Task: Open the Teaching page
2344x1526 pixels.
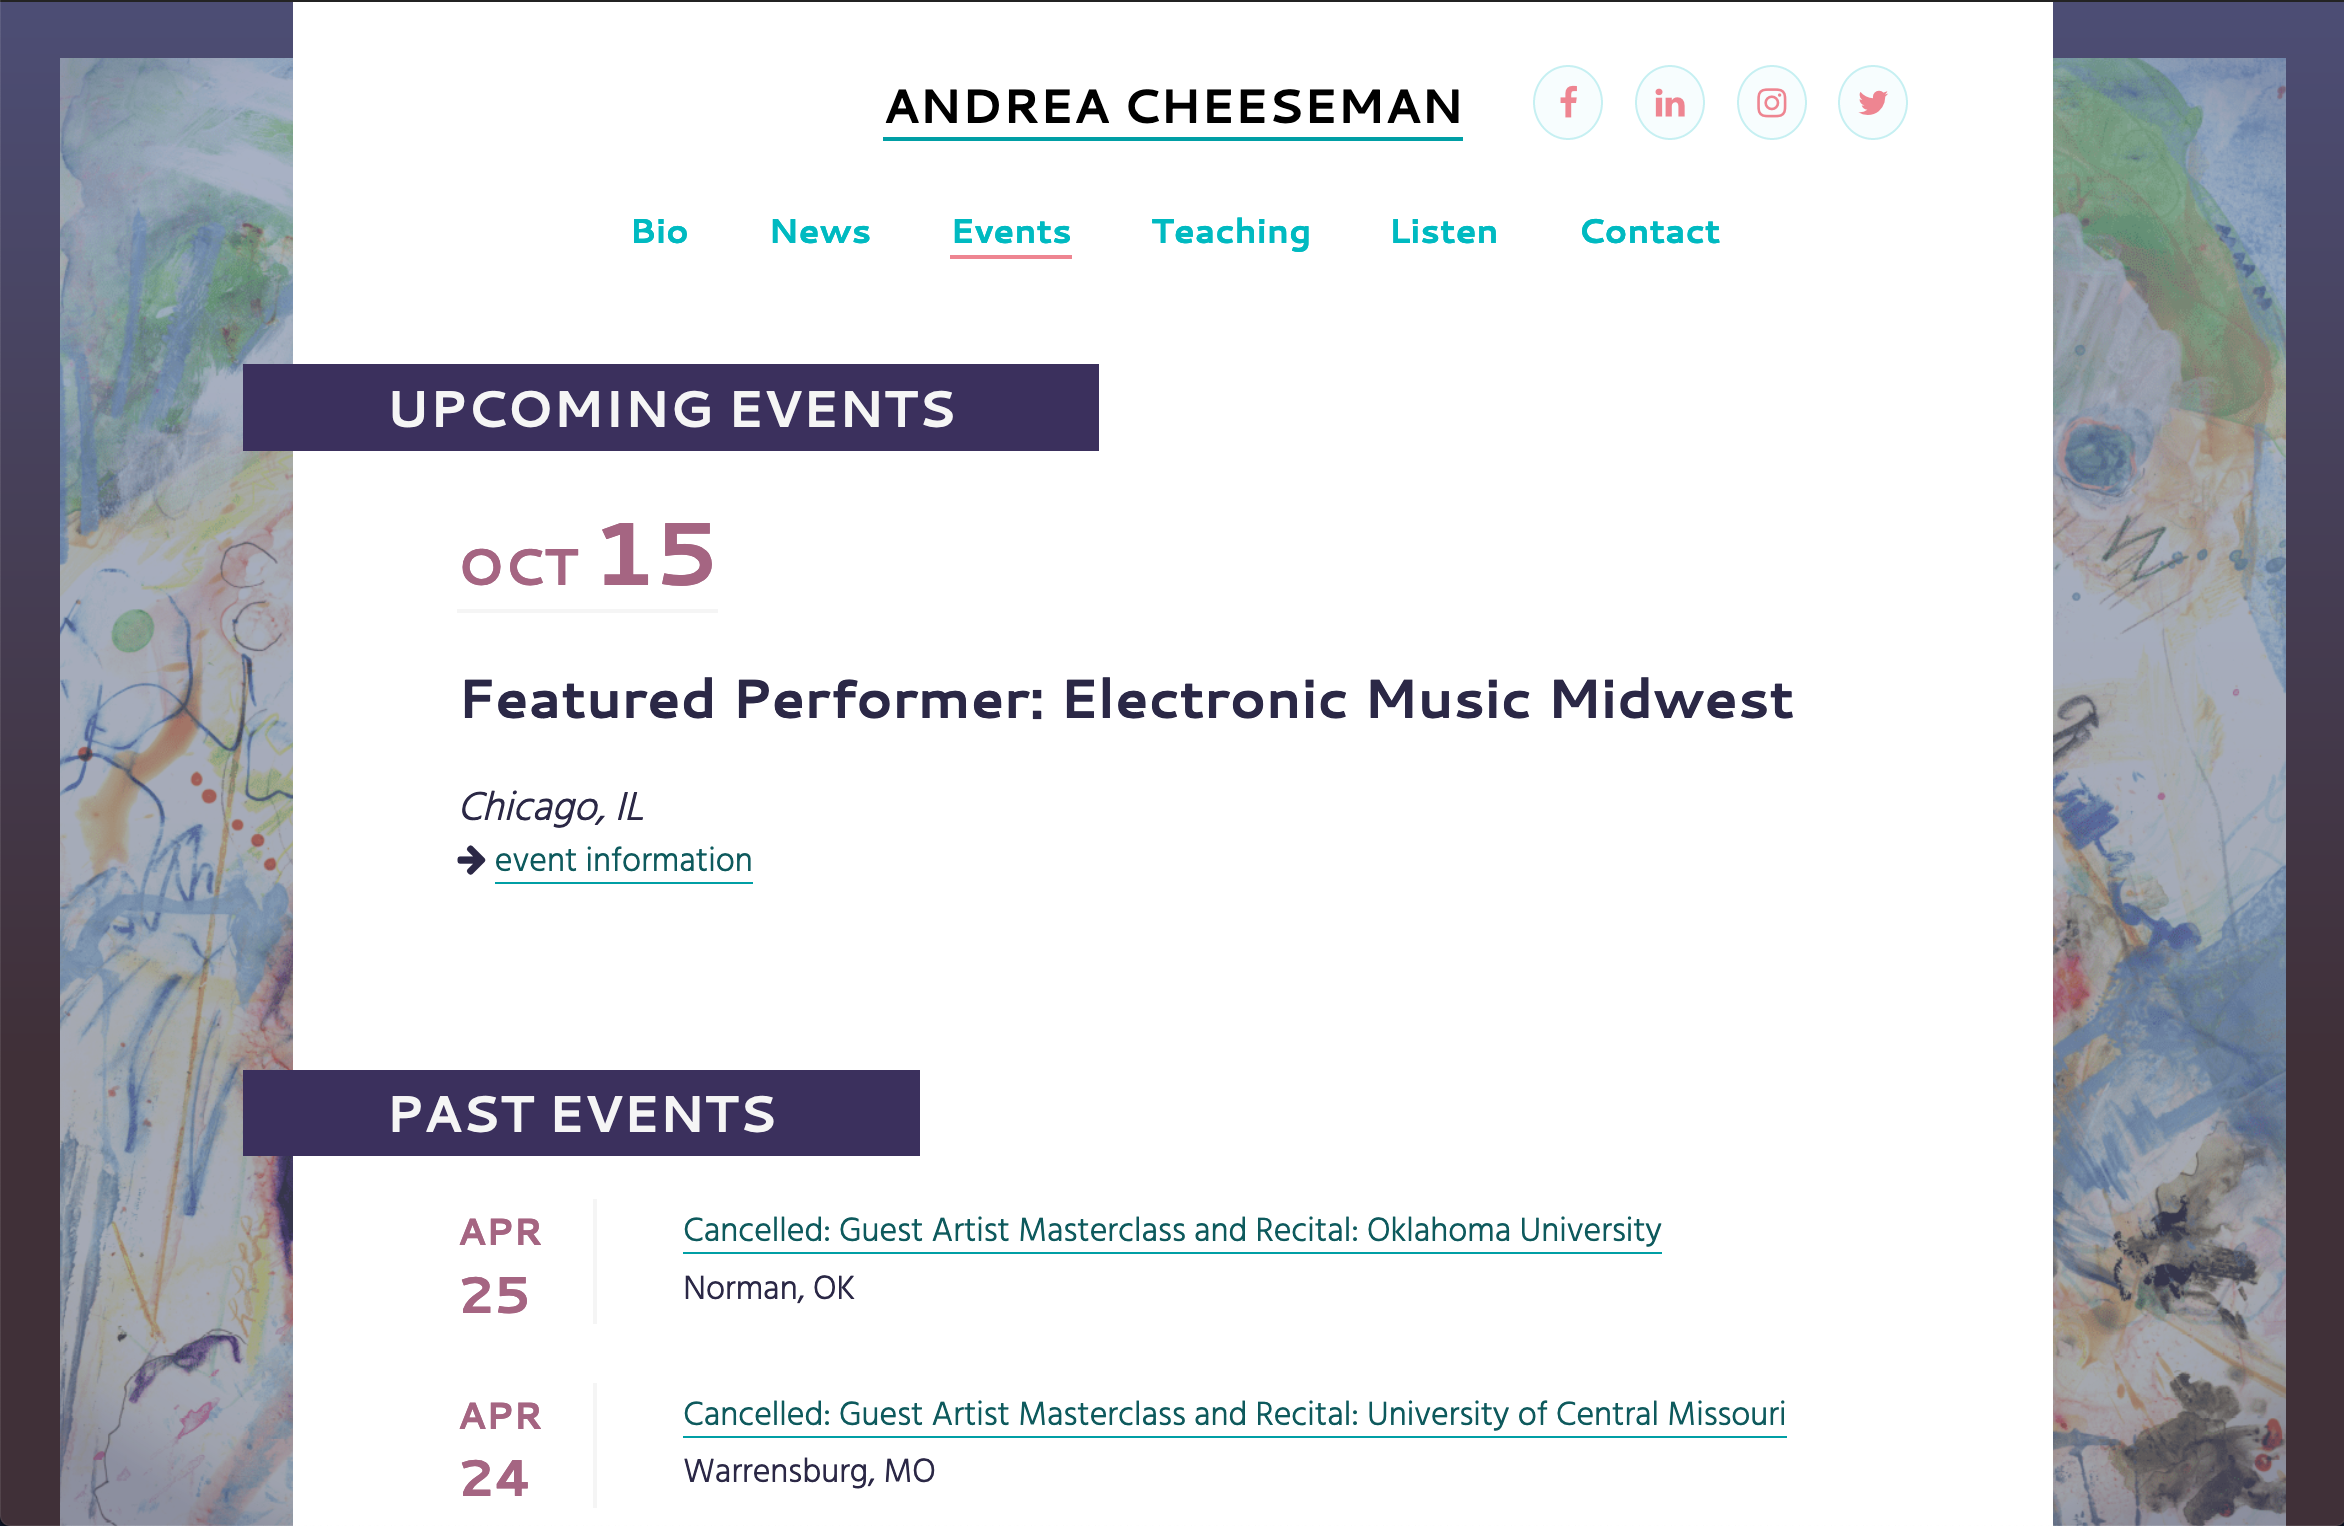Action: [x=1231, y=233]
